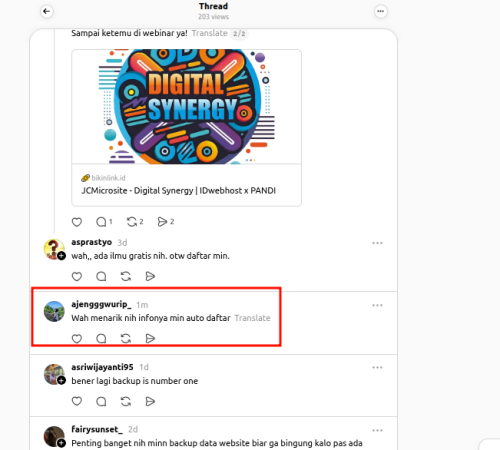Screen dimensions: 500x450
Task: Repost asprastyo's comment
Action: pos(126,276)
